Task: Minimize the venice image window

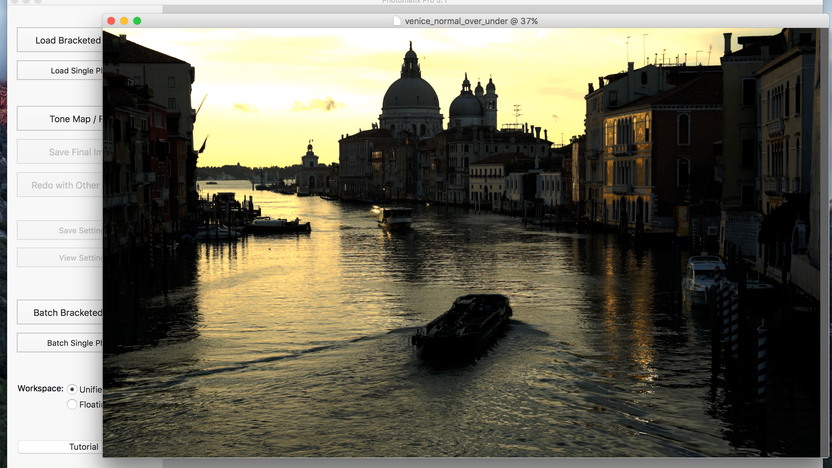Action: pos(124,21)
